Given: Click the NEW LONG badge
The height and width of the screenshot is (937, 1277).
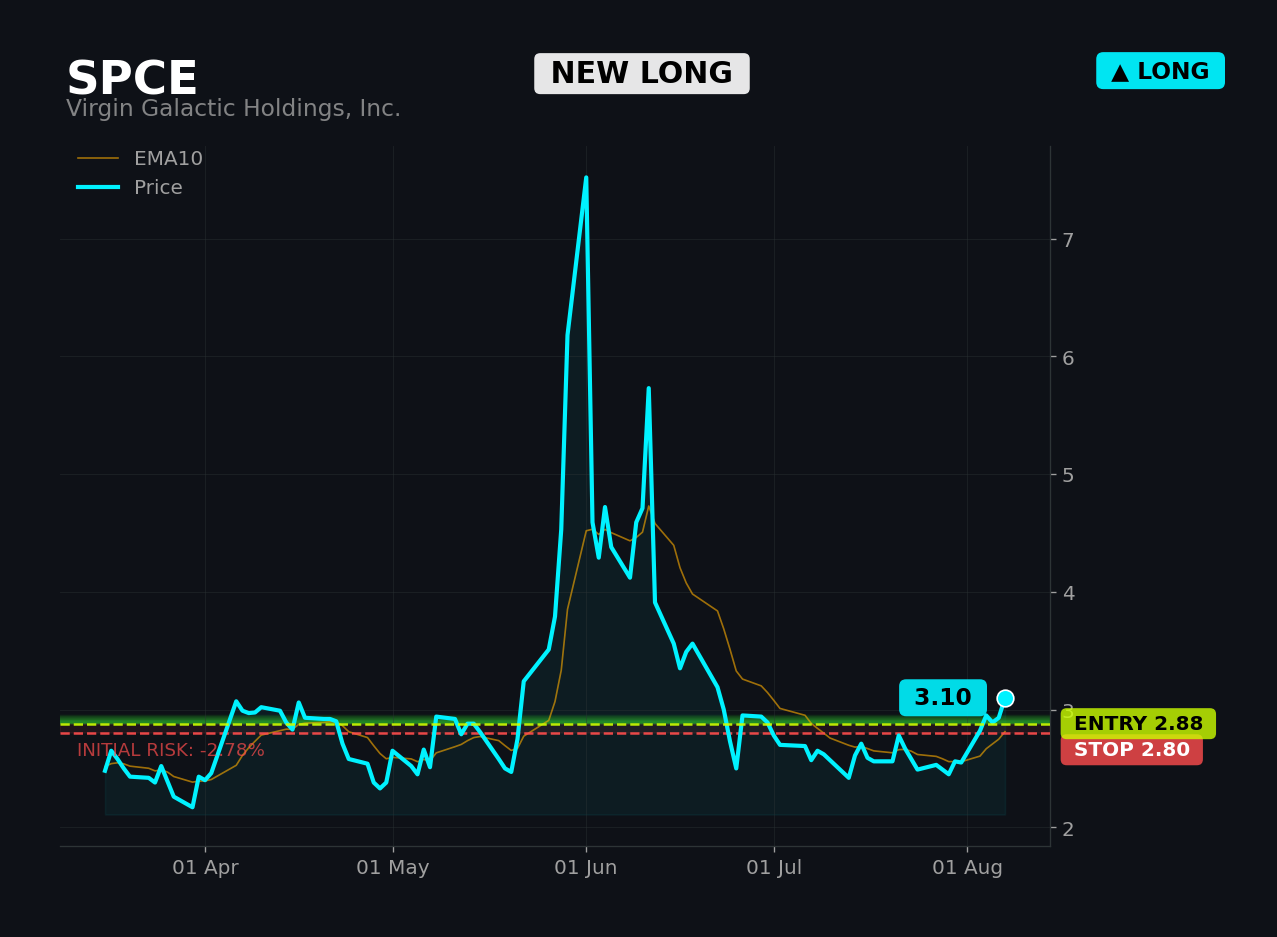Looking at the screenshot, I should point(642,74).
